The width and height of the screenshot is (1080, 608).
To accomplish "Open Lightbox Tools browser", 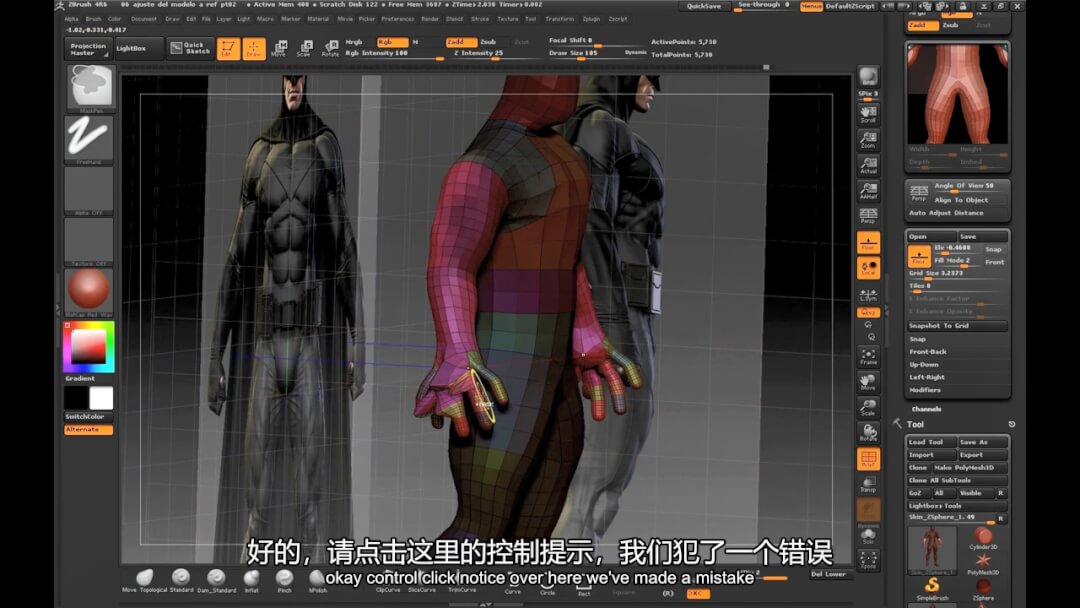I will [957, 505].
